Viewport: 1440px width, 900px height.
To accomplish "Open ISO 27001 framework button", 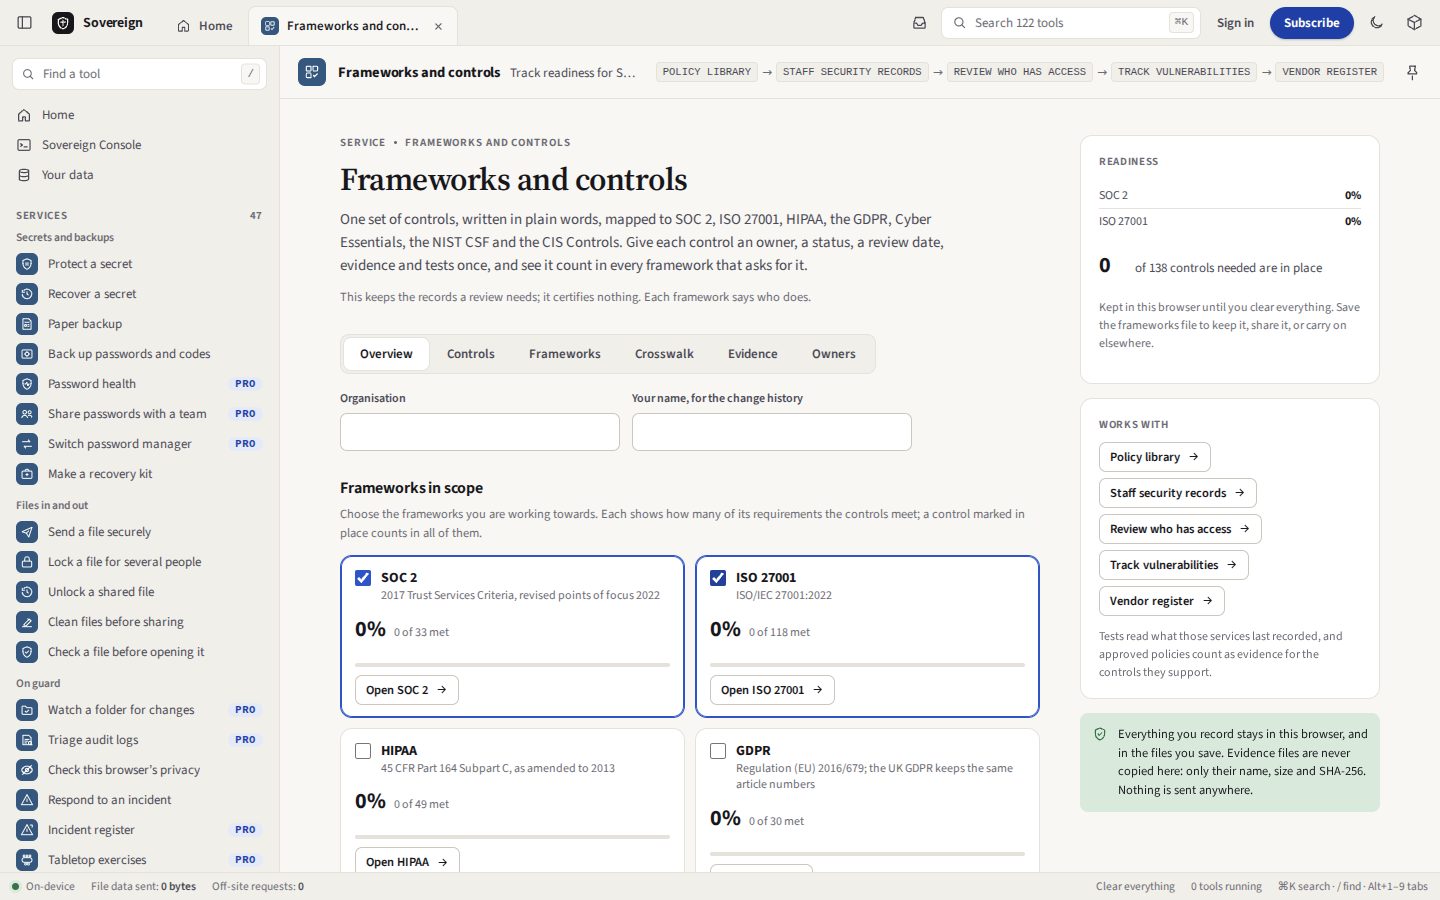I will (772, 690).
